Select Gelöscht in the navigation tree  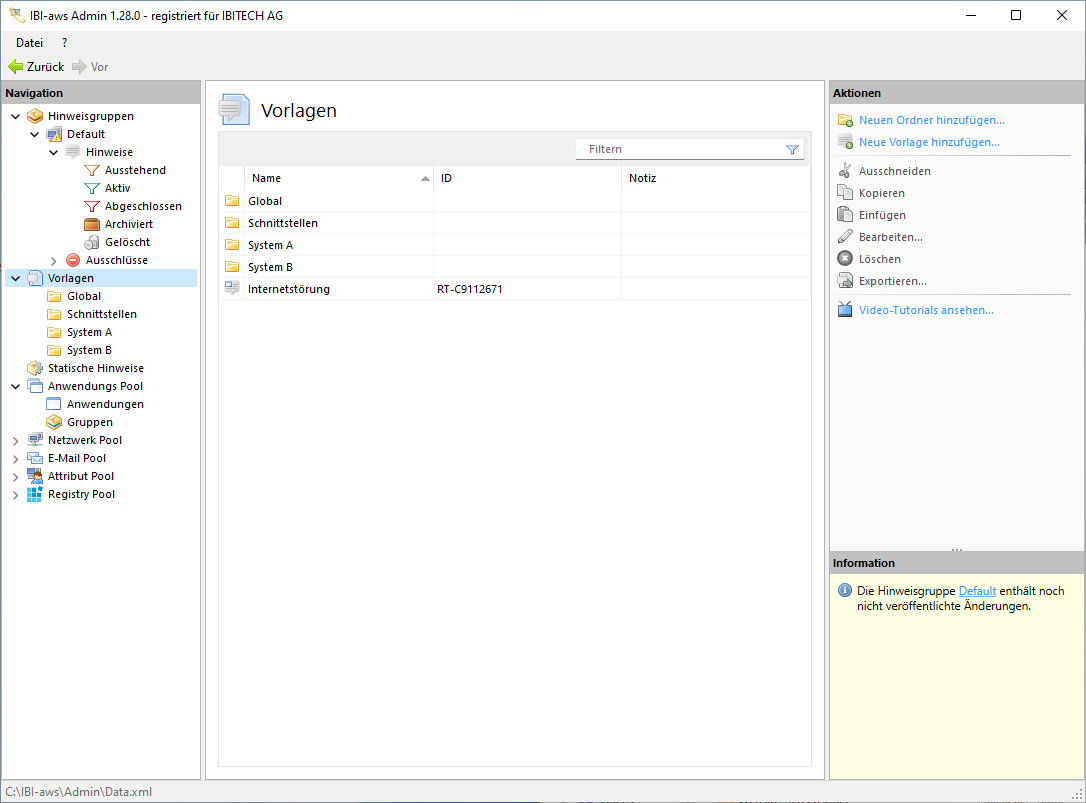(127, 242)
